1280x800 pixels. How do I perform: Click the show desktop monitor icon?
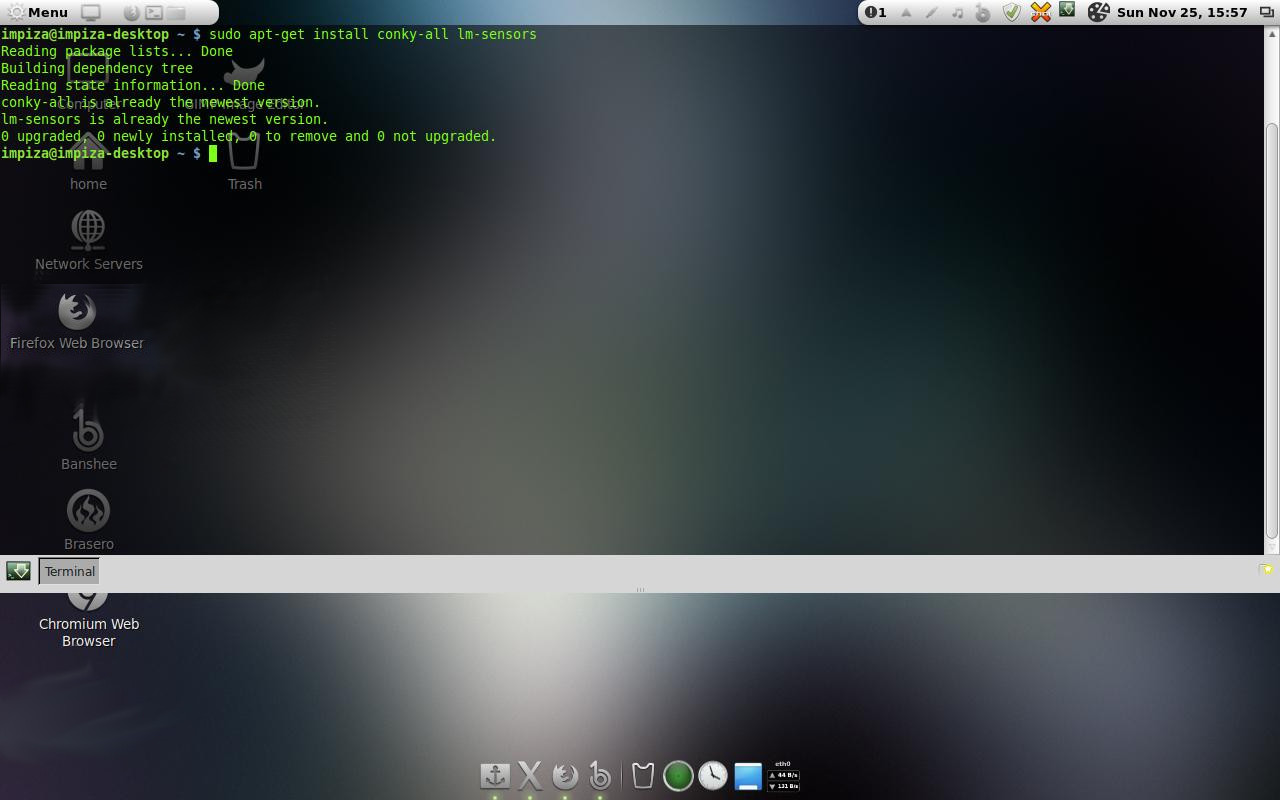point(91,13)
